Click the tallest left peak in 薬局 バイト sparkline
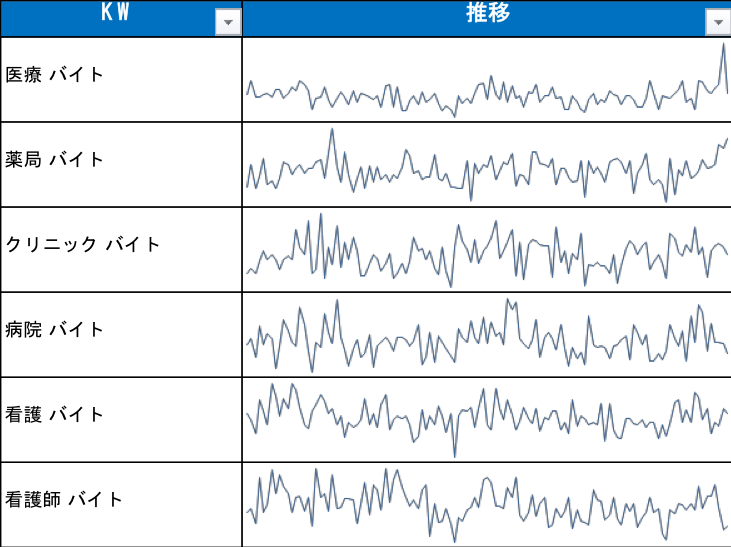 332,132
